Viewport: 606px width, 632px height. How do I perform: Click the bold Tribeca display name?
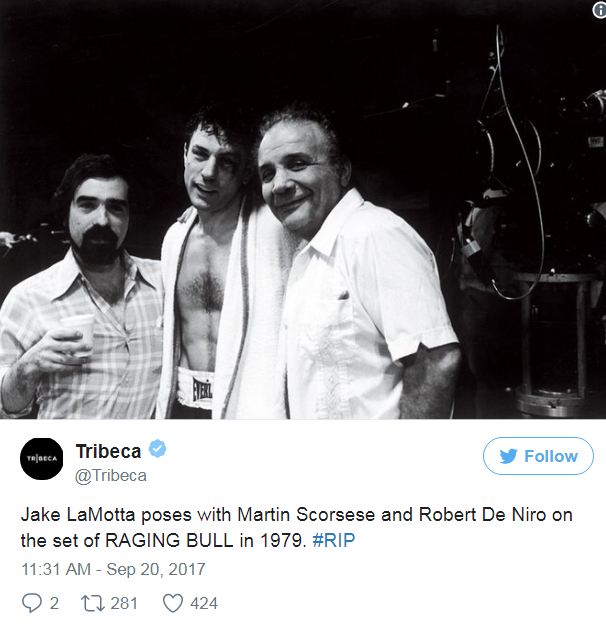[108, 451]
